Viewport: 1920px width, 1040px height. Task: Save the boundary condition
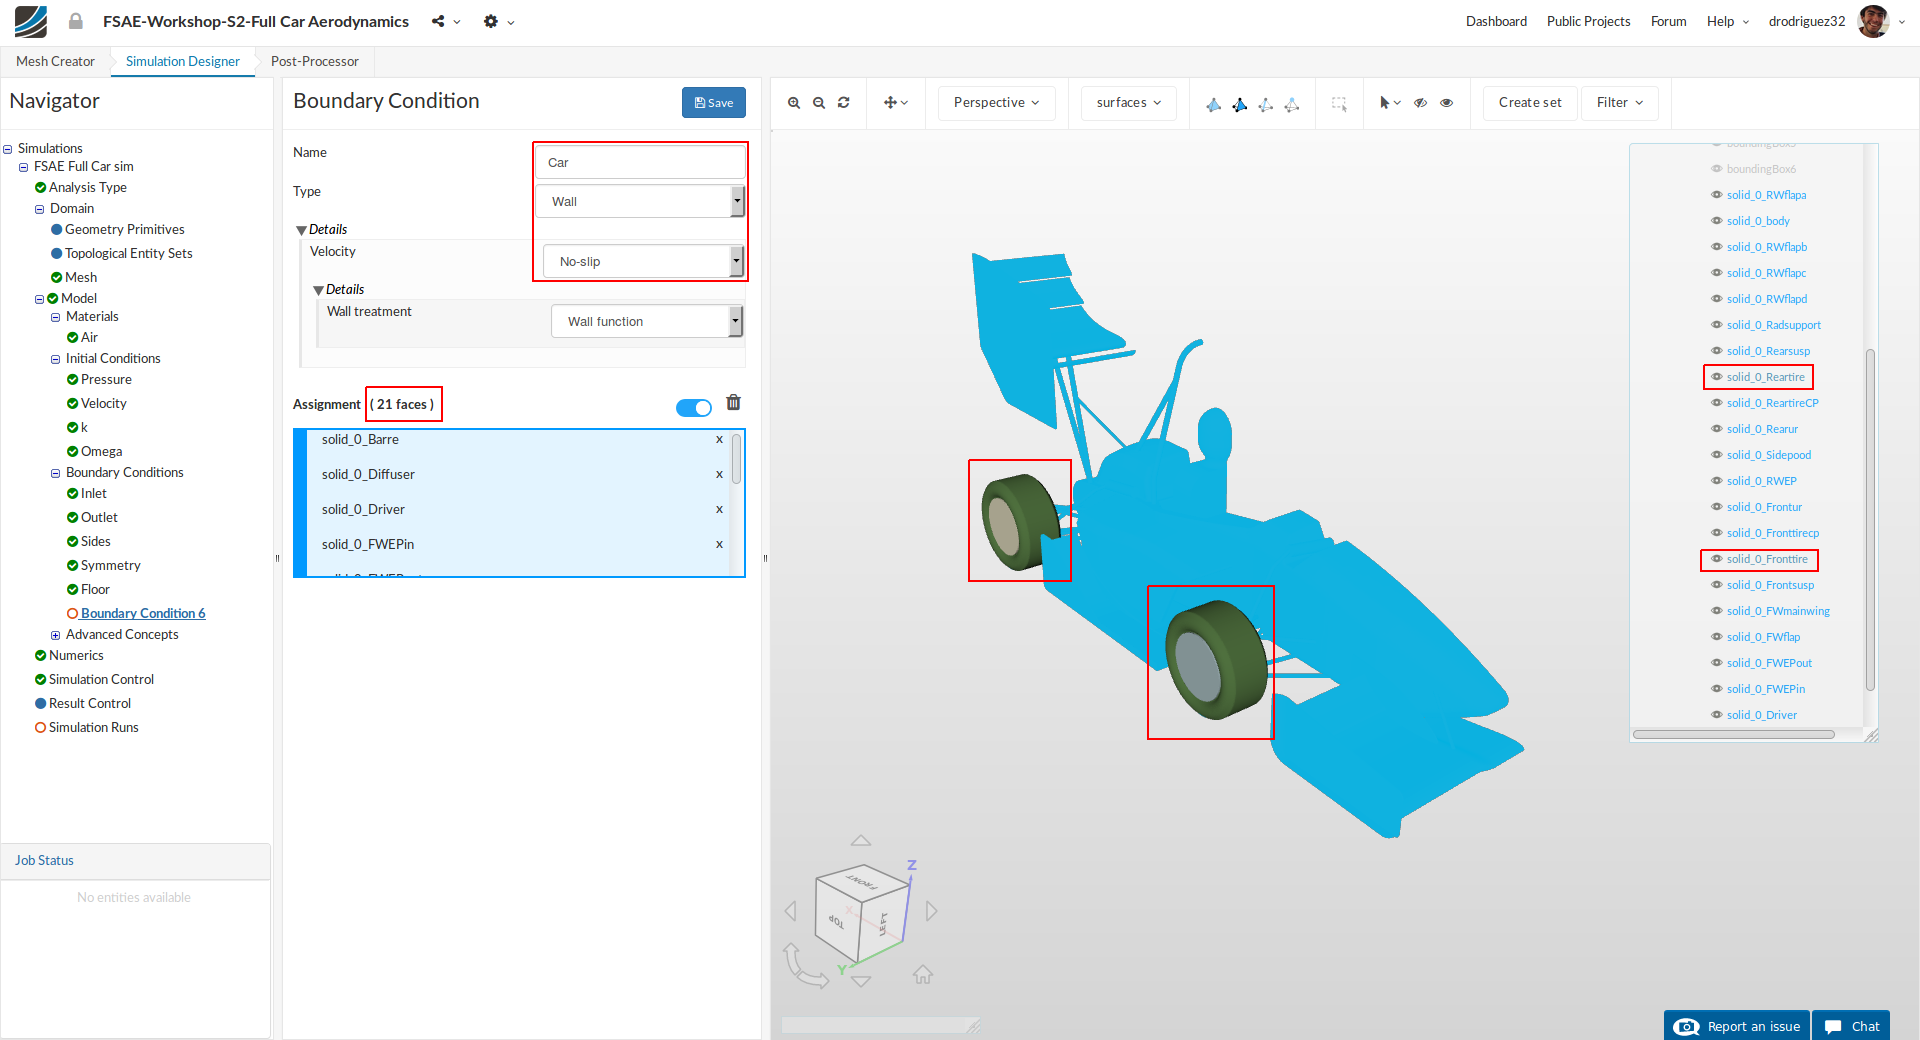pos(714,103)
